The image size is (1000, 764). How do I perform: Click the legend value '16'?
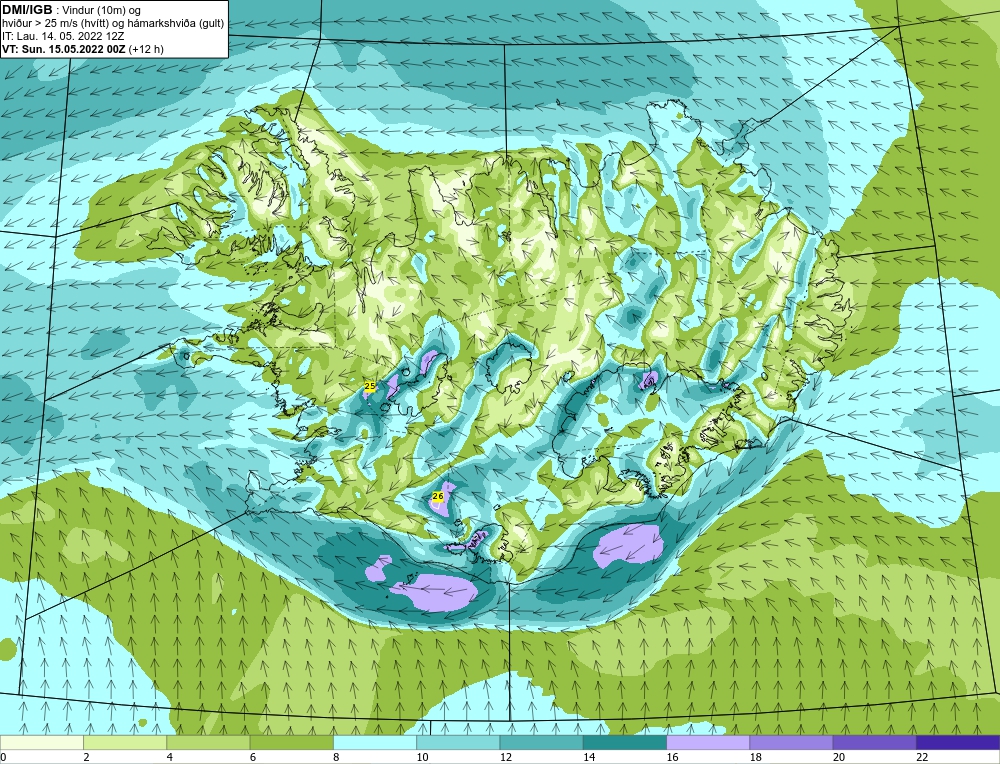[672, 757]
